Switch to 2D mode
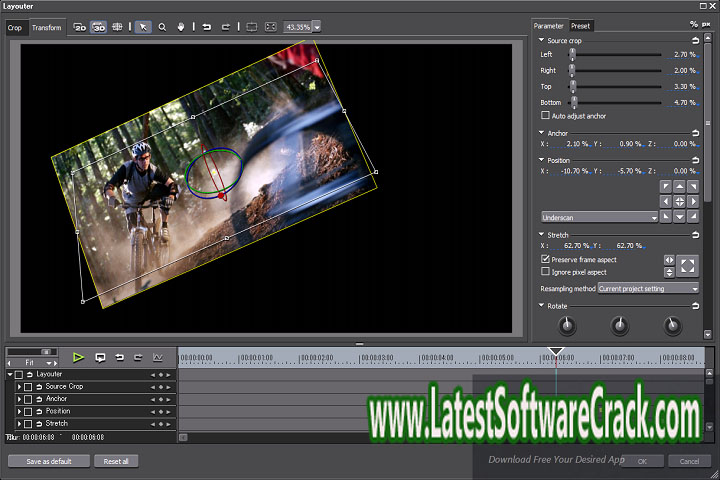This screenshot has height=480, width=720. pos(79,27)
